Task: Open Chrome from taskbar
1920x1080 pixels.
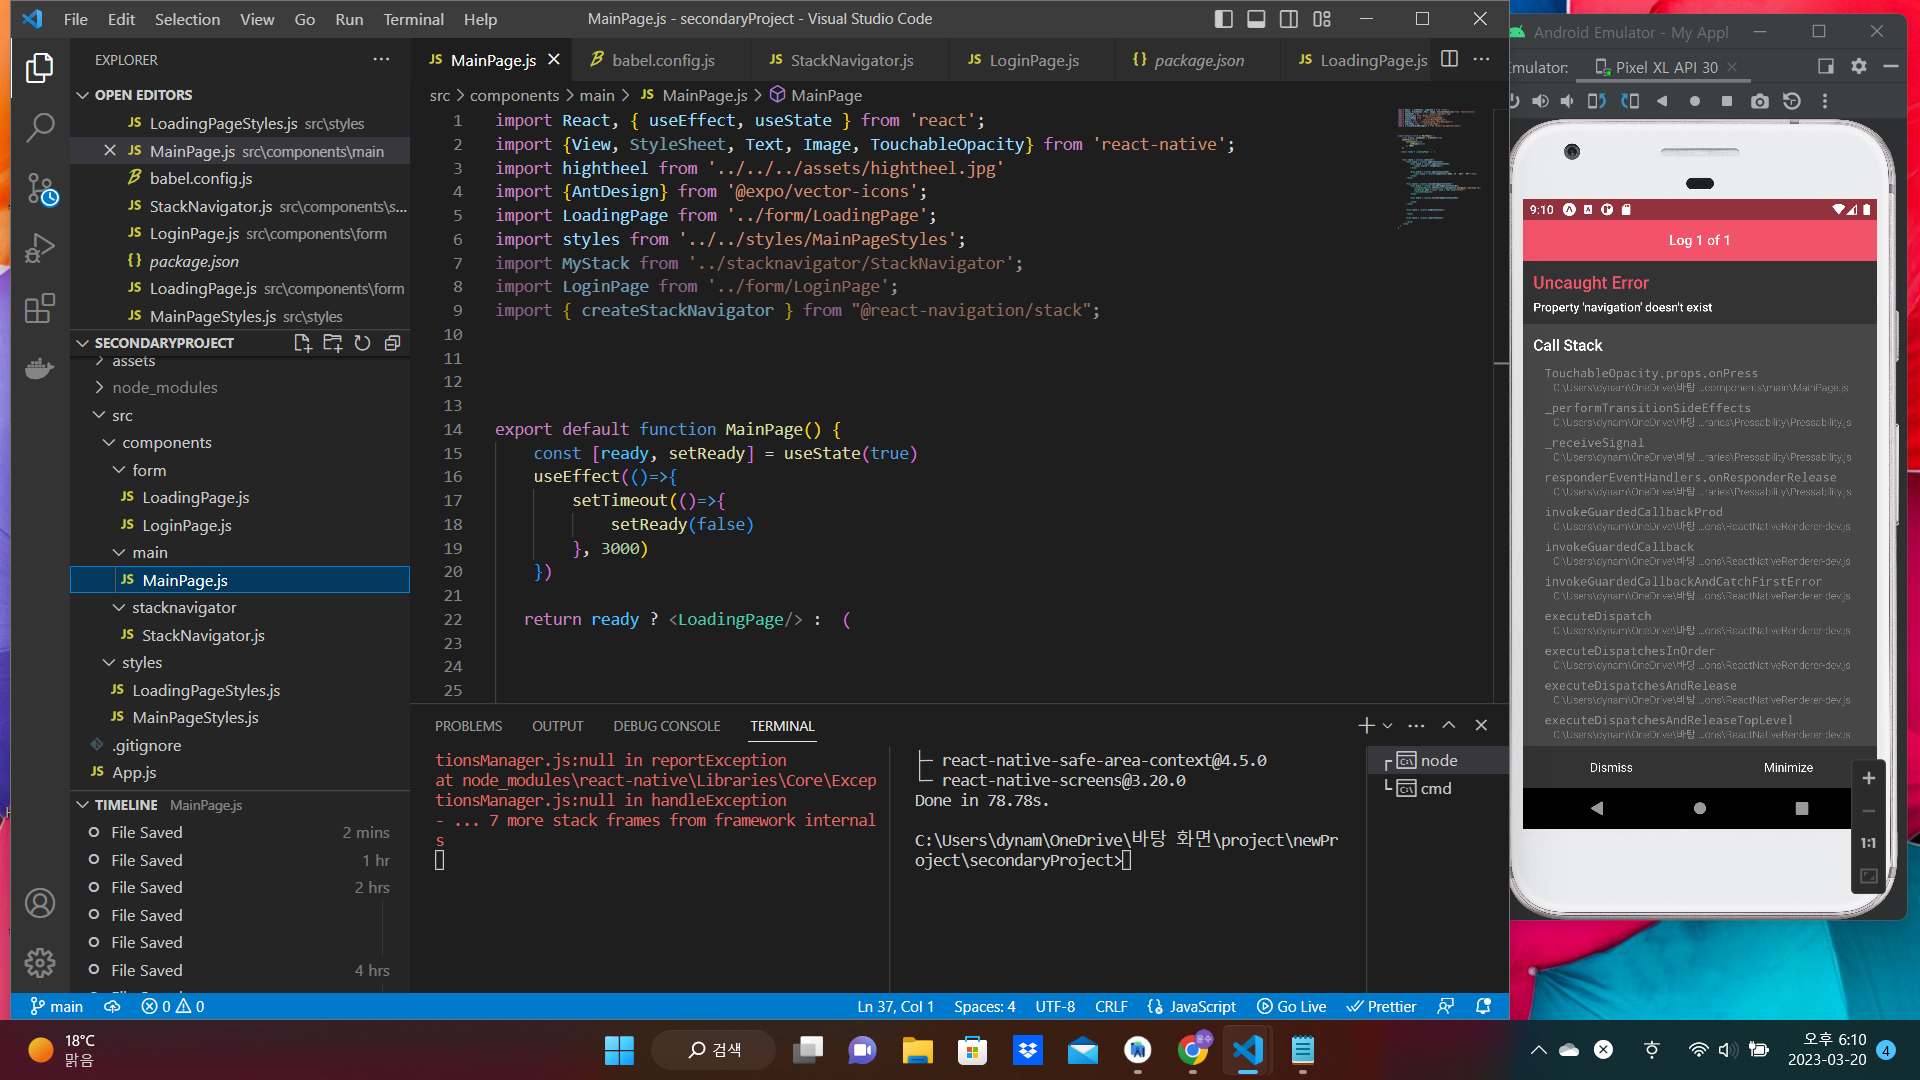Action: tap(1192, 1050)
